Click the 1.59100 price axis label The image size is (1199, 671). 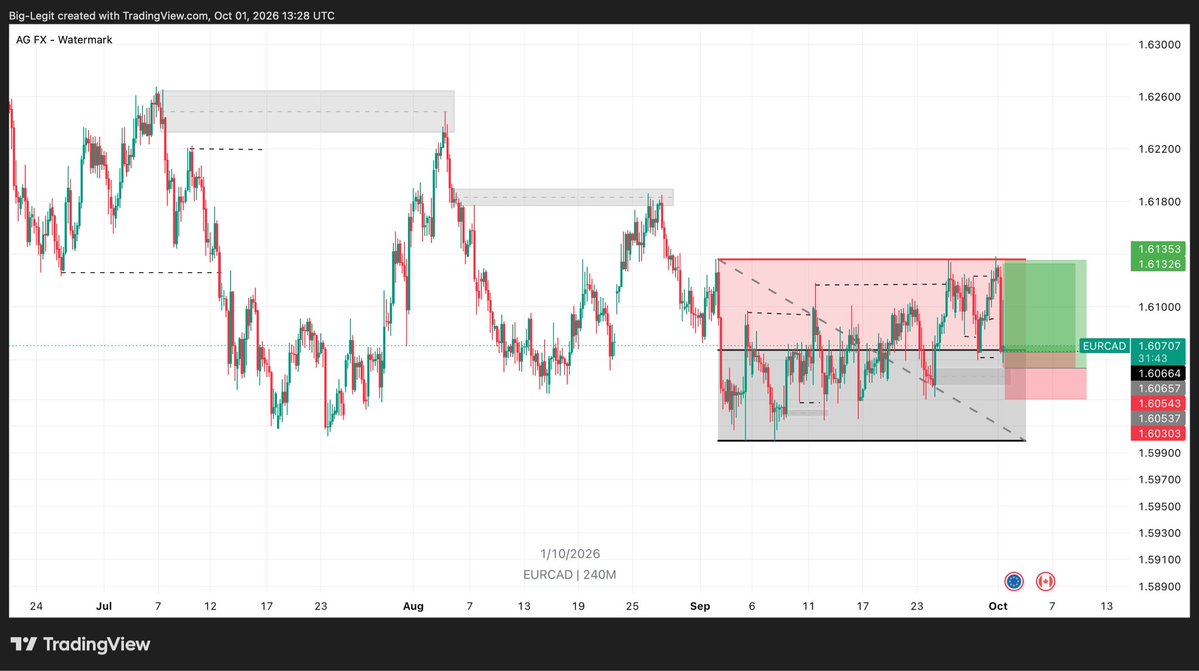pyautogui.click(x=1159, y=559)
